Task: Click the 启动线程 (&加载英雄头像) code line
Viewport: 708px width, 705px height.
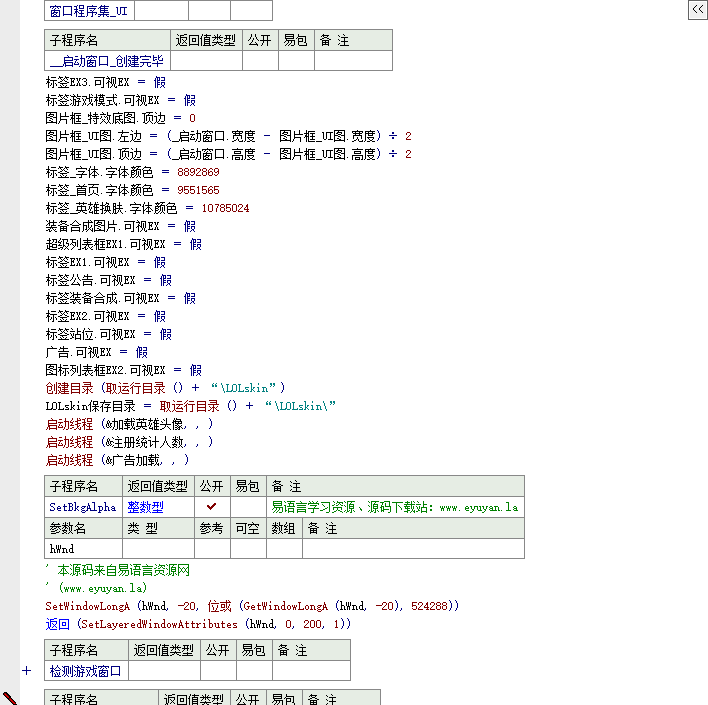Action: tap(129, 424)
